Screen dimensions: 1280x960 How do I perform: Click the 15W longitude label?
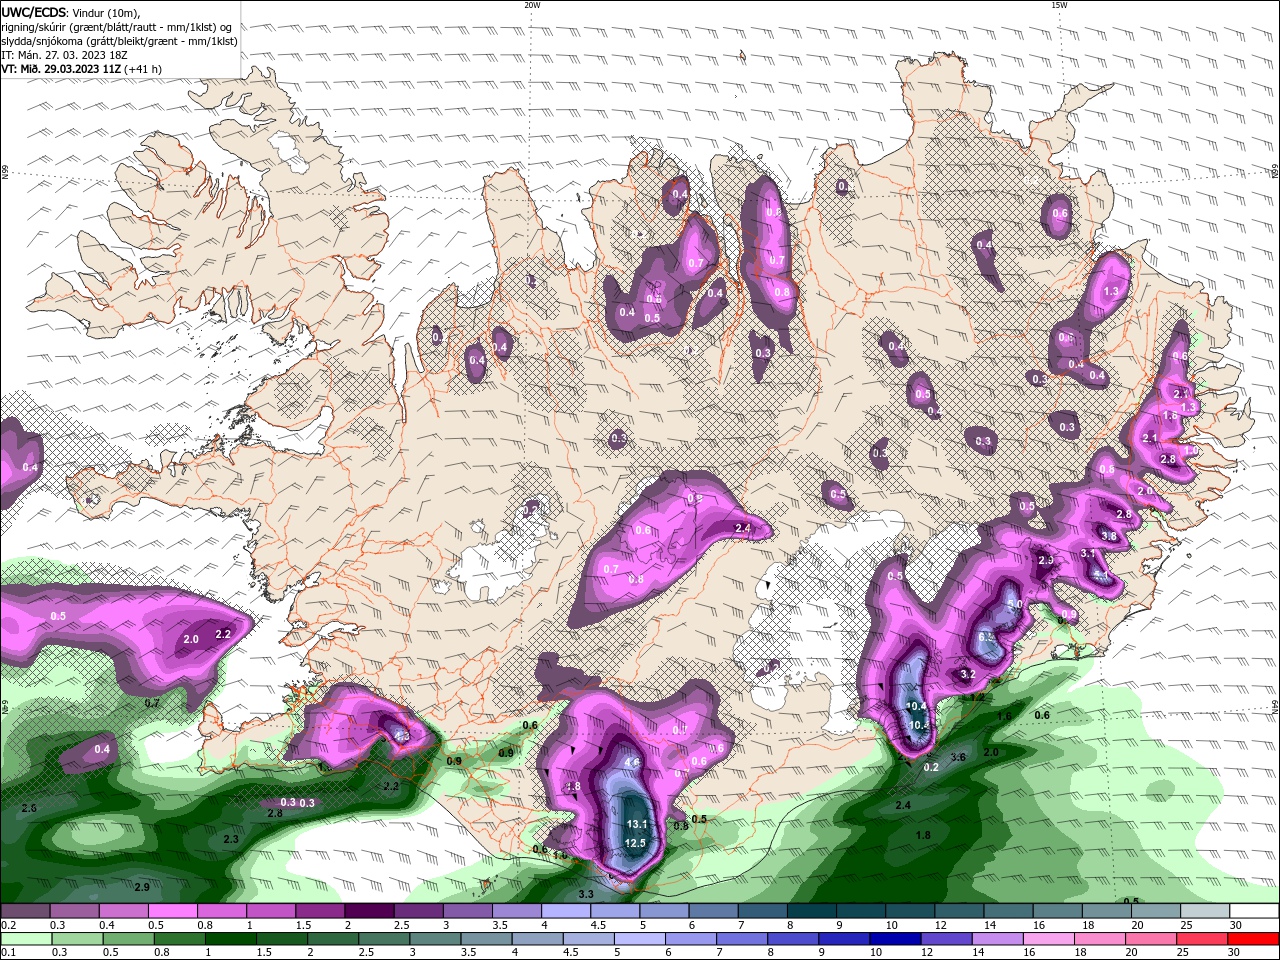1059,5
